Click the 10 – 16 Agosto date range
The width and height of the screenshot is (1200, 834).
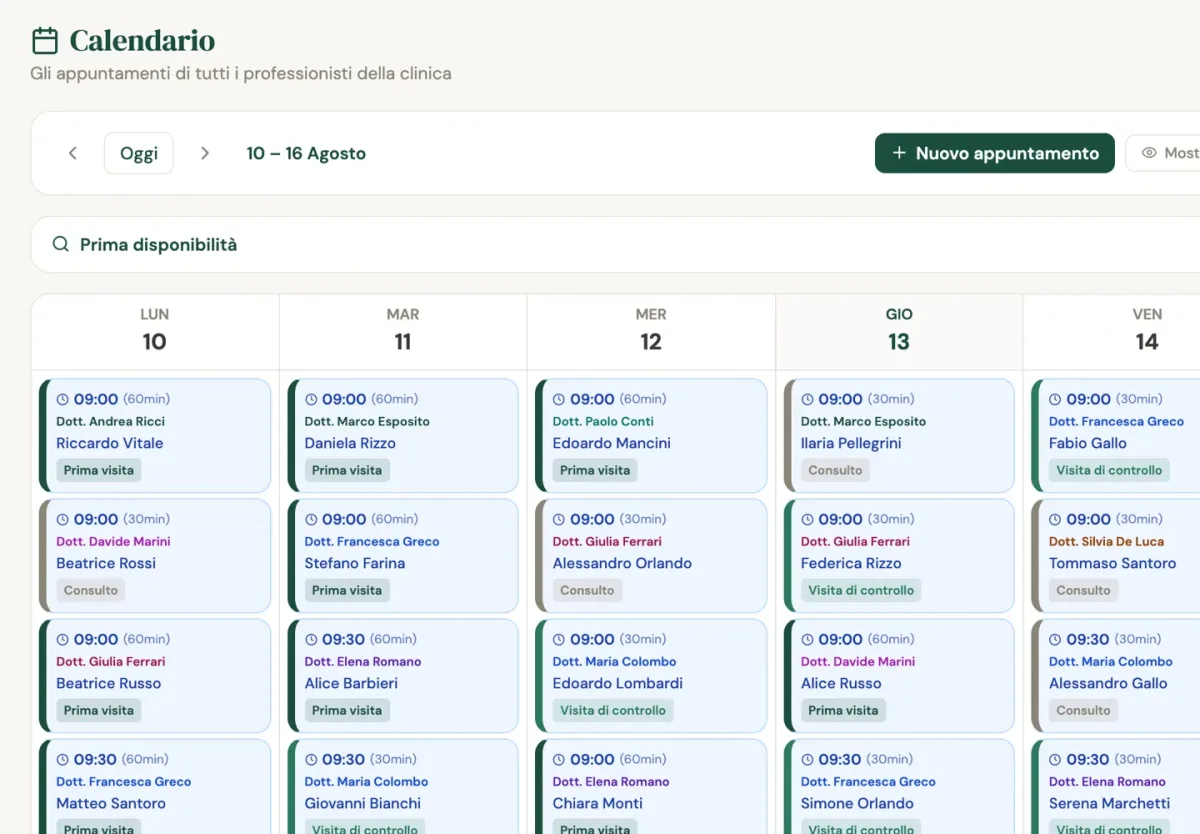tap(306, 153)
